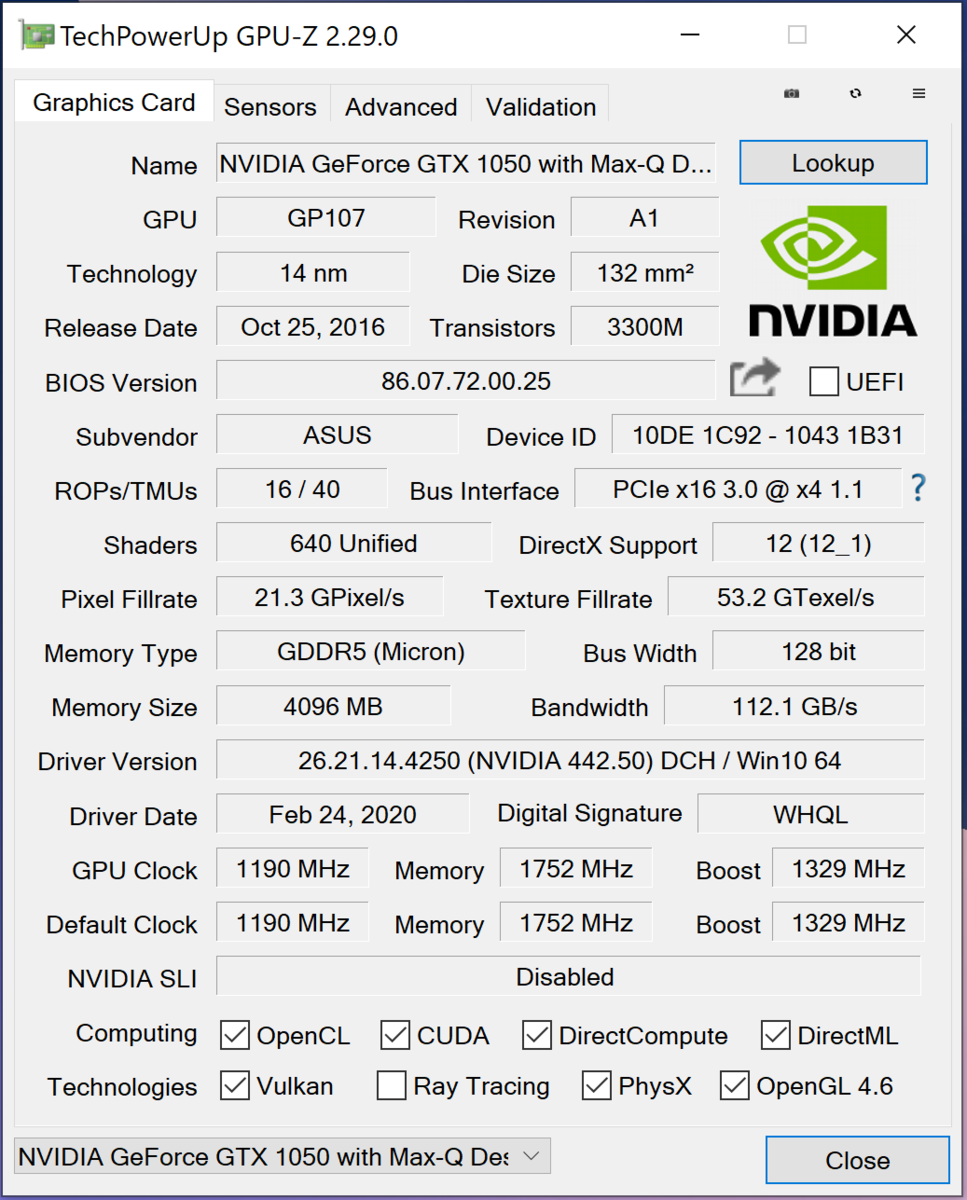Click the Lookup button

pyautogui.click(x=833, y=163)
